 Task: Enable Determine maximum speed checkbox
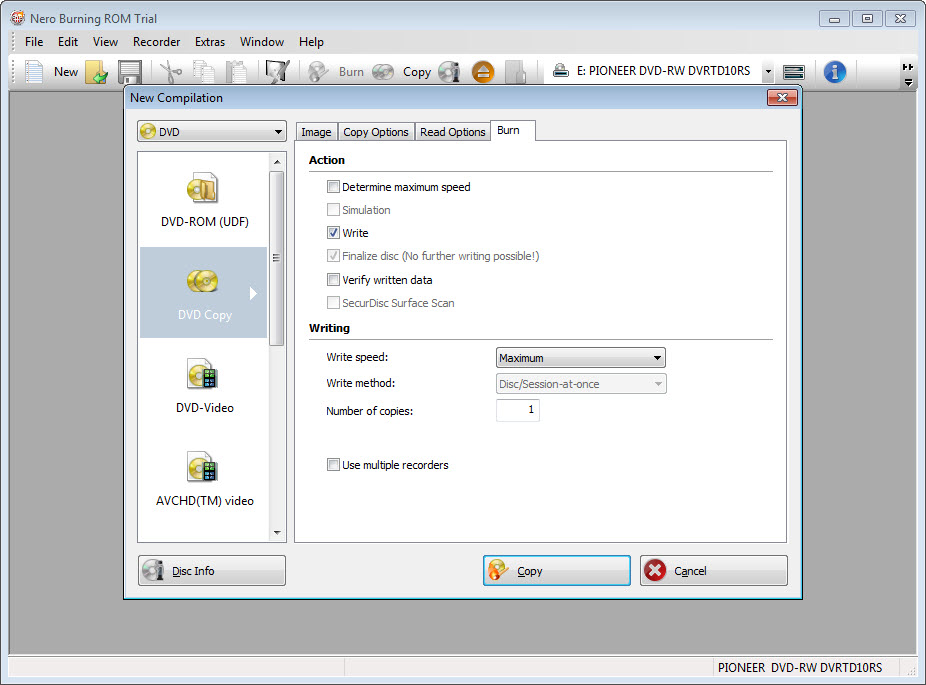pos(334,187)
